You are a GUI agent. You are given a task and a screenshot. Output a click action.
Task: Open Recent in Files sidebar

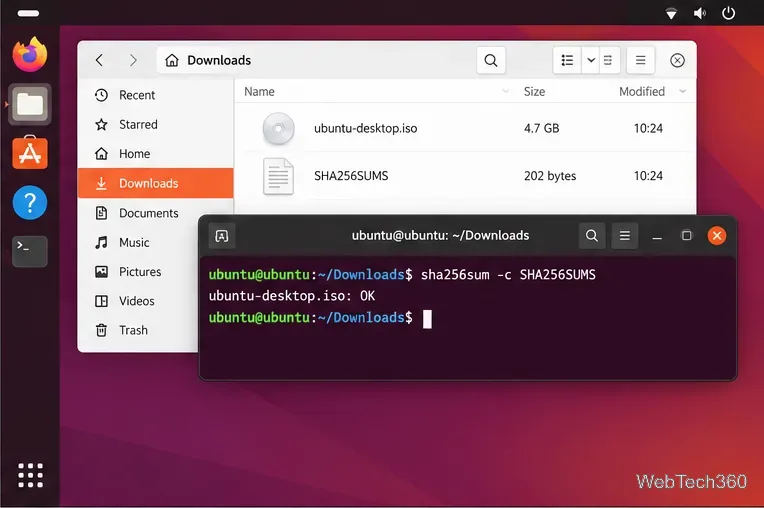(155, 95)
